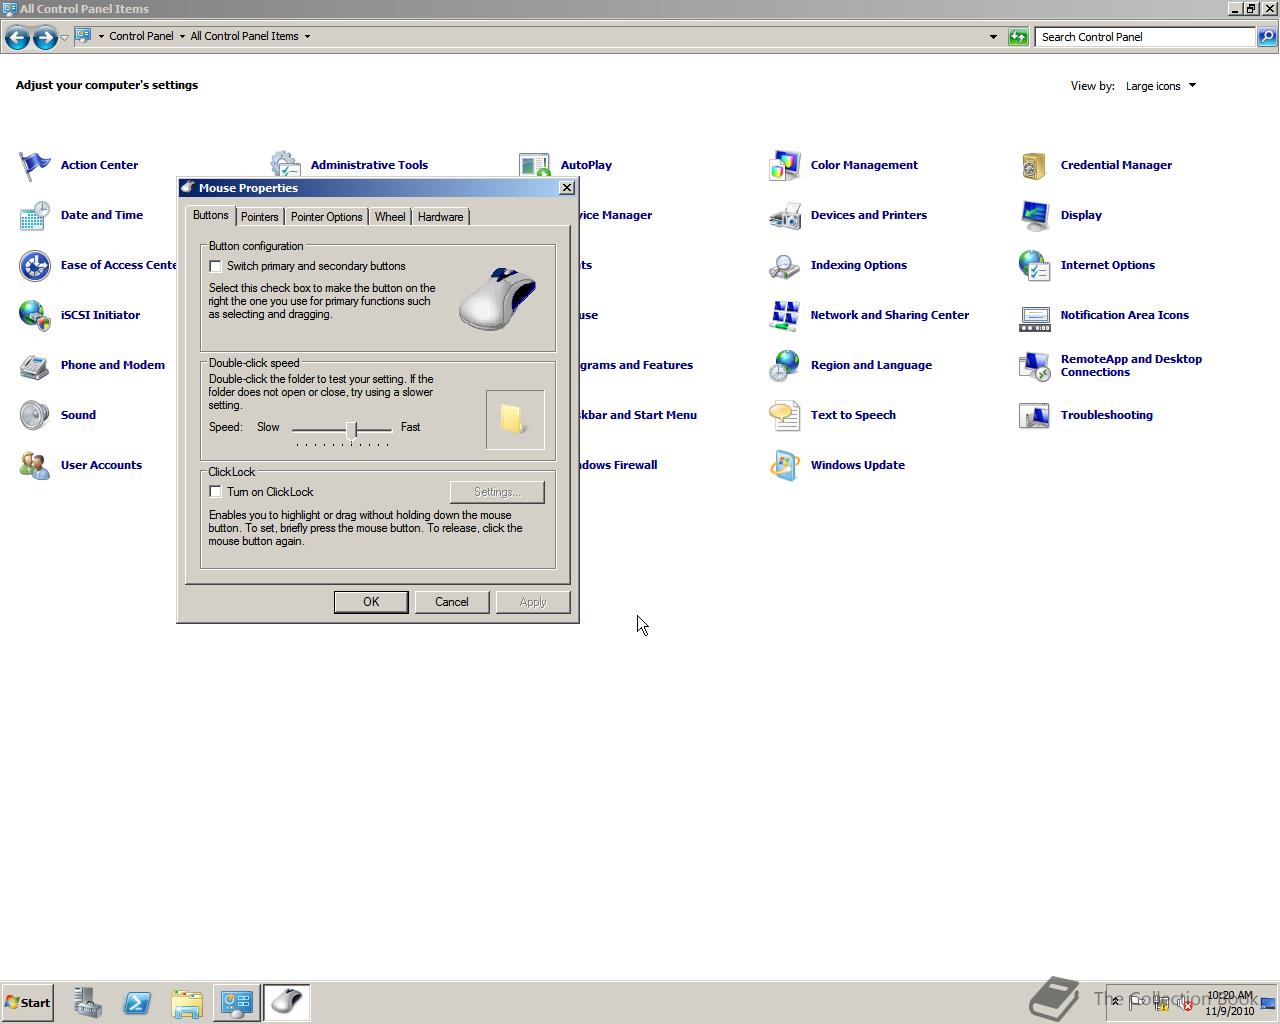Viewport: 1280px width, 1024px height.
Task: Switch to the Pointers tab
Action: (260, 217)
